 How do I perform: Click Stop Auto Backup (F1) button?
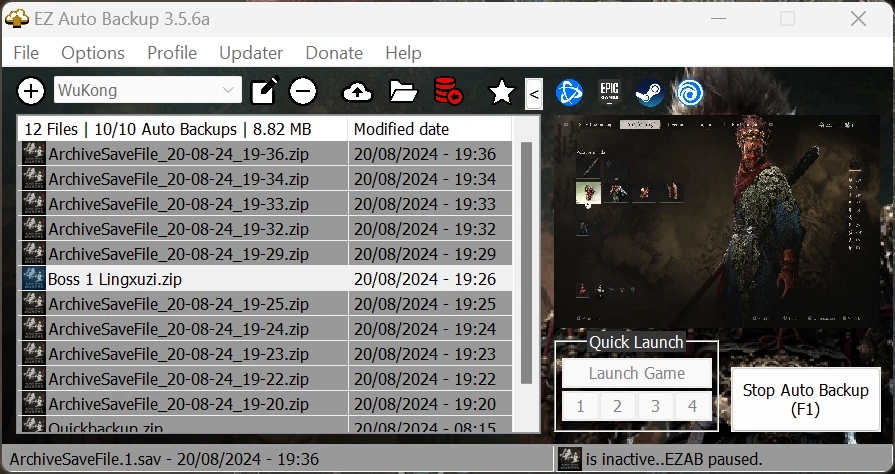pos(805,399)
